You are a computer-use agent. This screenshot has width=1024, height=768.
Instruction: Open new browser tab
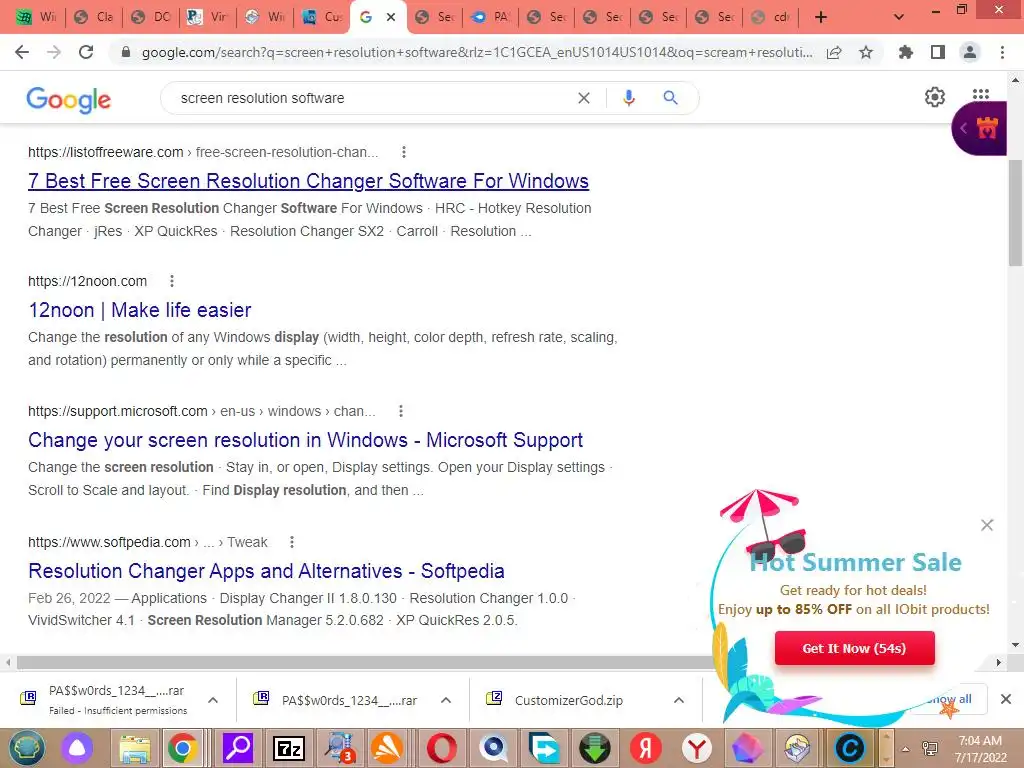pos(821,17)
